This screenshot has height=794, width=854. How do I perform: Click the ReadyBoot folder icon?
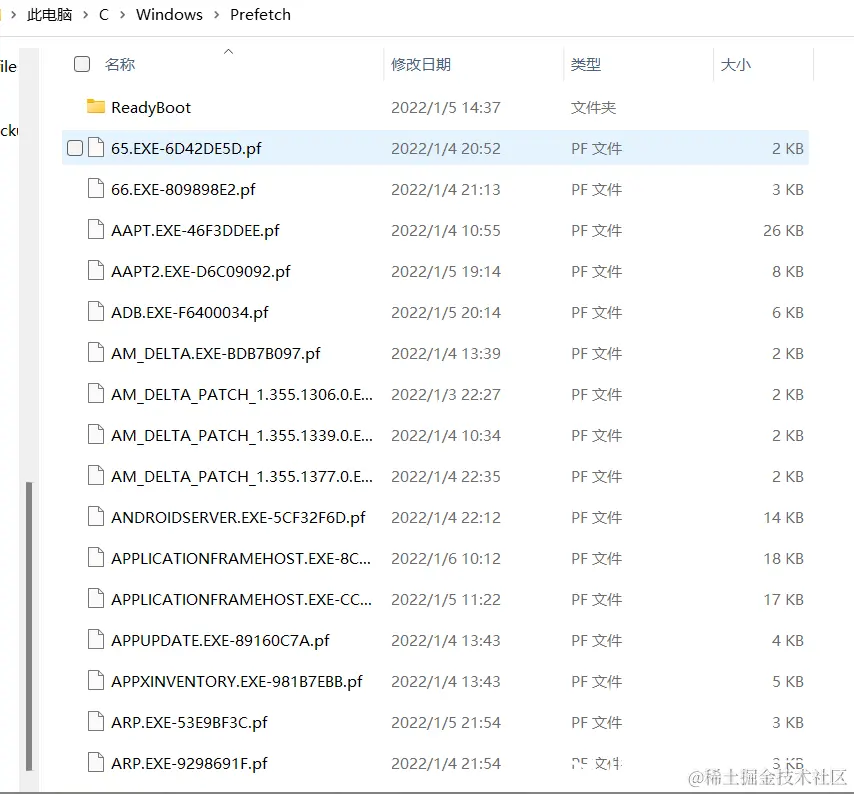[96, 106]
